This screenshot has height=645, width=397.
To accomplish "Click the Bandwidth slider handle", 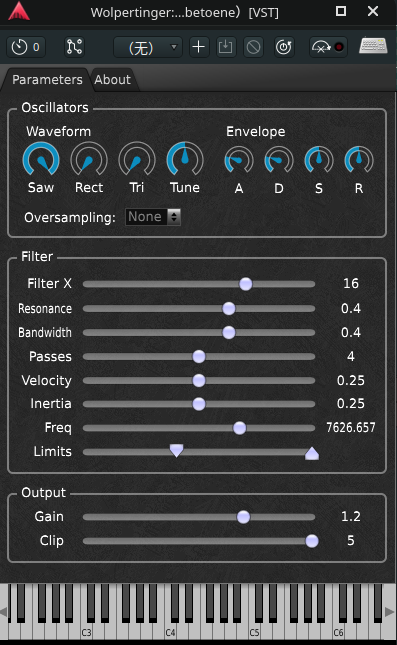I will [229, 332].
